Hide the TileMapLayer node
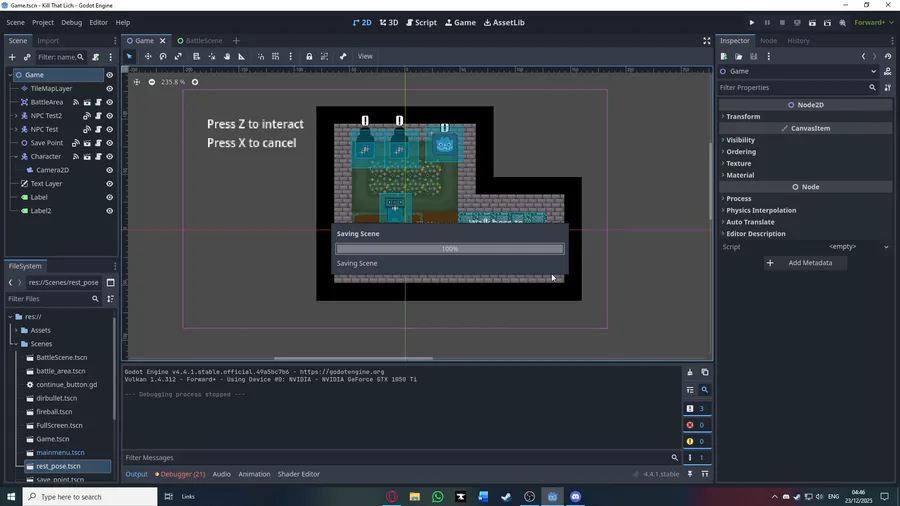Screen dimensions: 900x506 110,88
